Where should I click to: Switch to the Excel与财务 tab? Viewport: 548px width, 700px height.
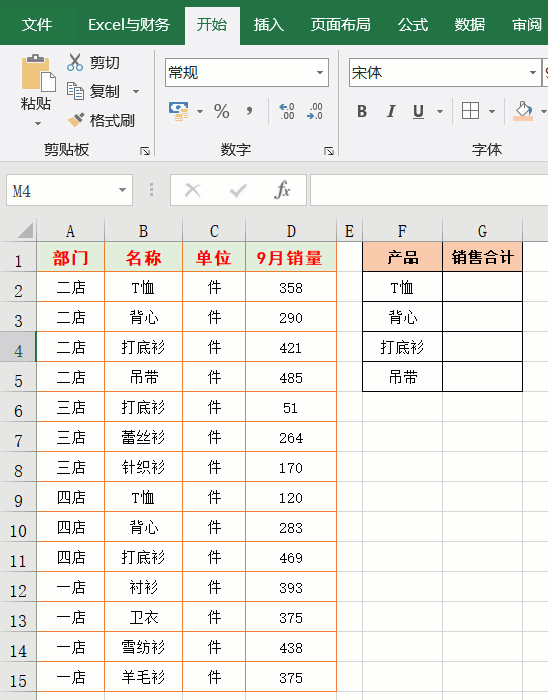coord(129,25)
